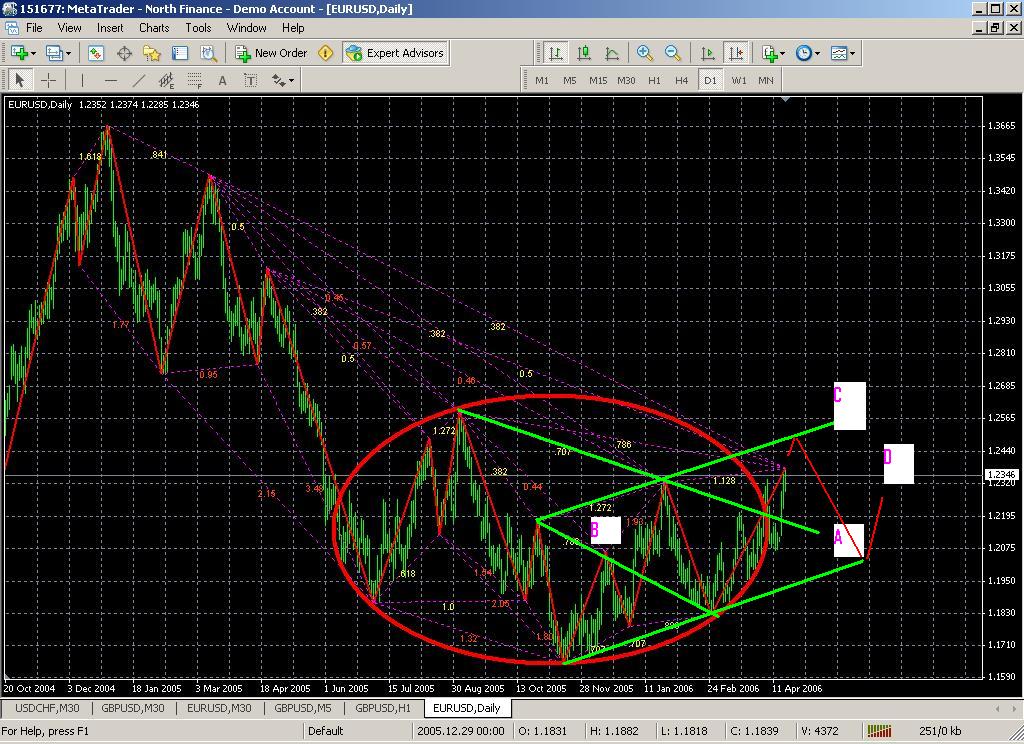
Task: Open the Charts menu
Action: click(x=154, y=28)
